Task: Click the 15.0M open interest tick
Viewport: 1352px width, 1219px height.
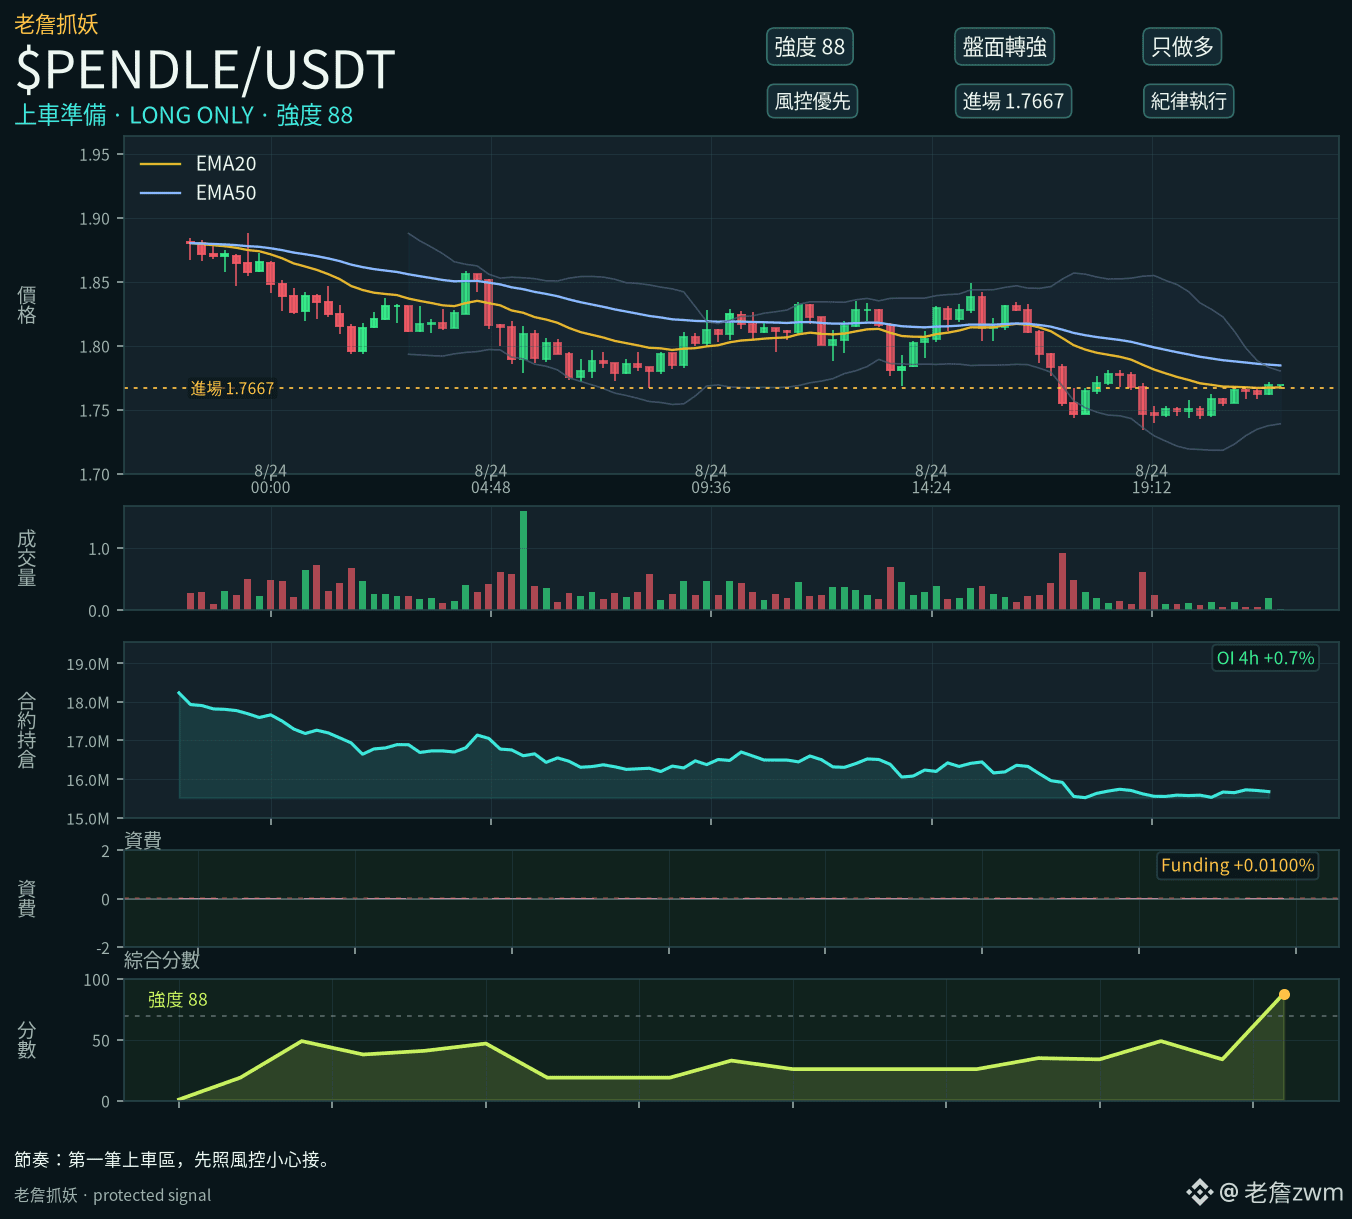Action: pos(88,819)
